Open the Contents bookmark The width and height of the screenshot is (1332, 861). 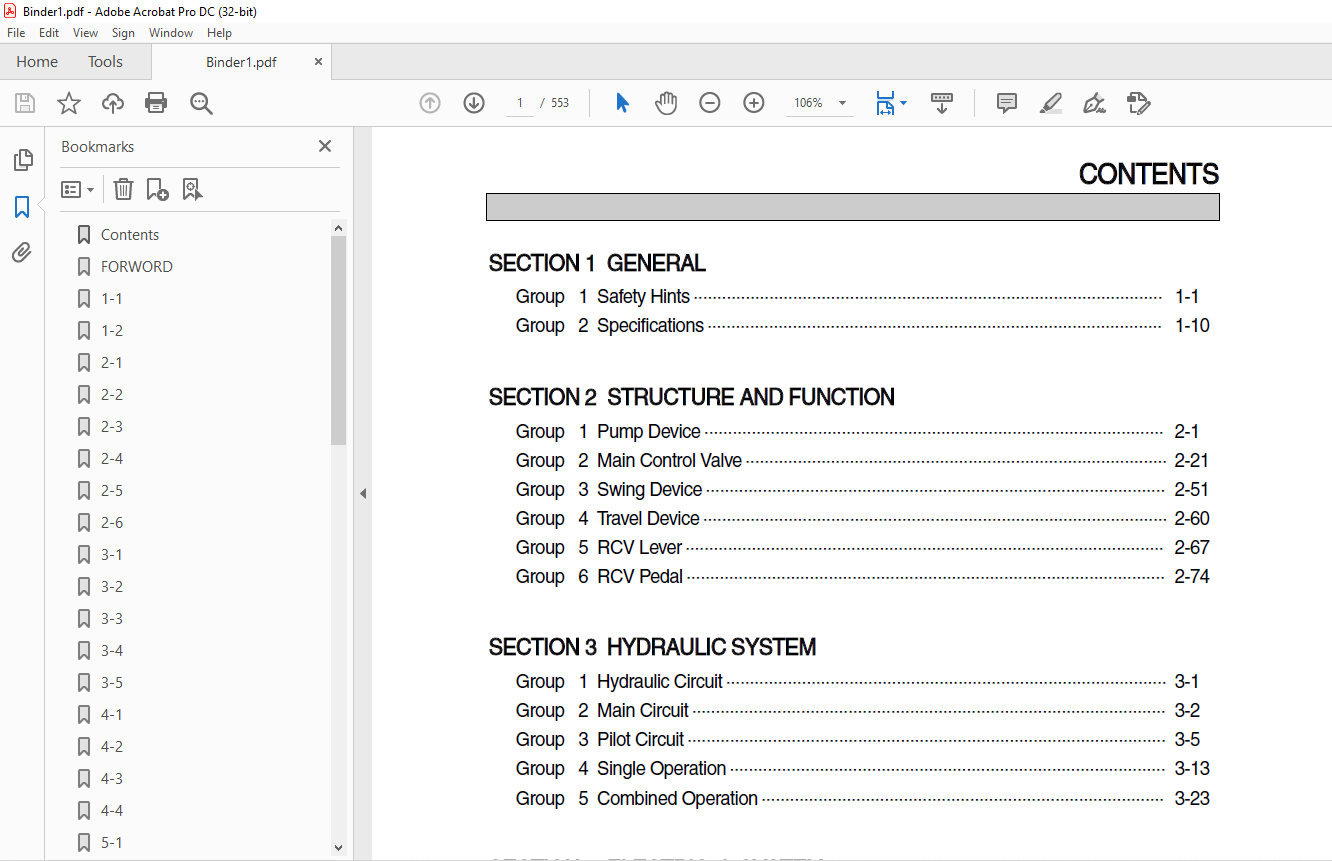click(130, 235)
